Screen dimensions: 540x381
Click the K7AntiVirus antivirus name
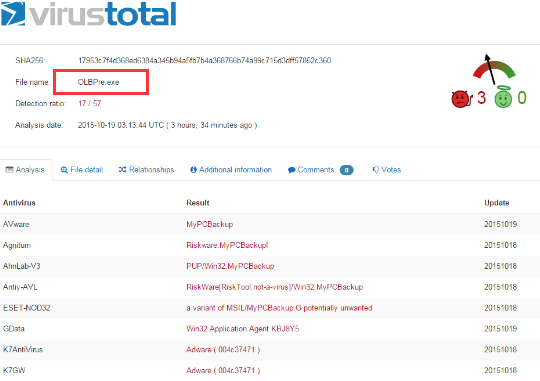tap(23, 350)
